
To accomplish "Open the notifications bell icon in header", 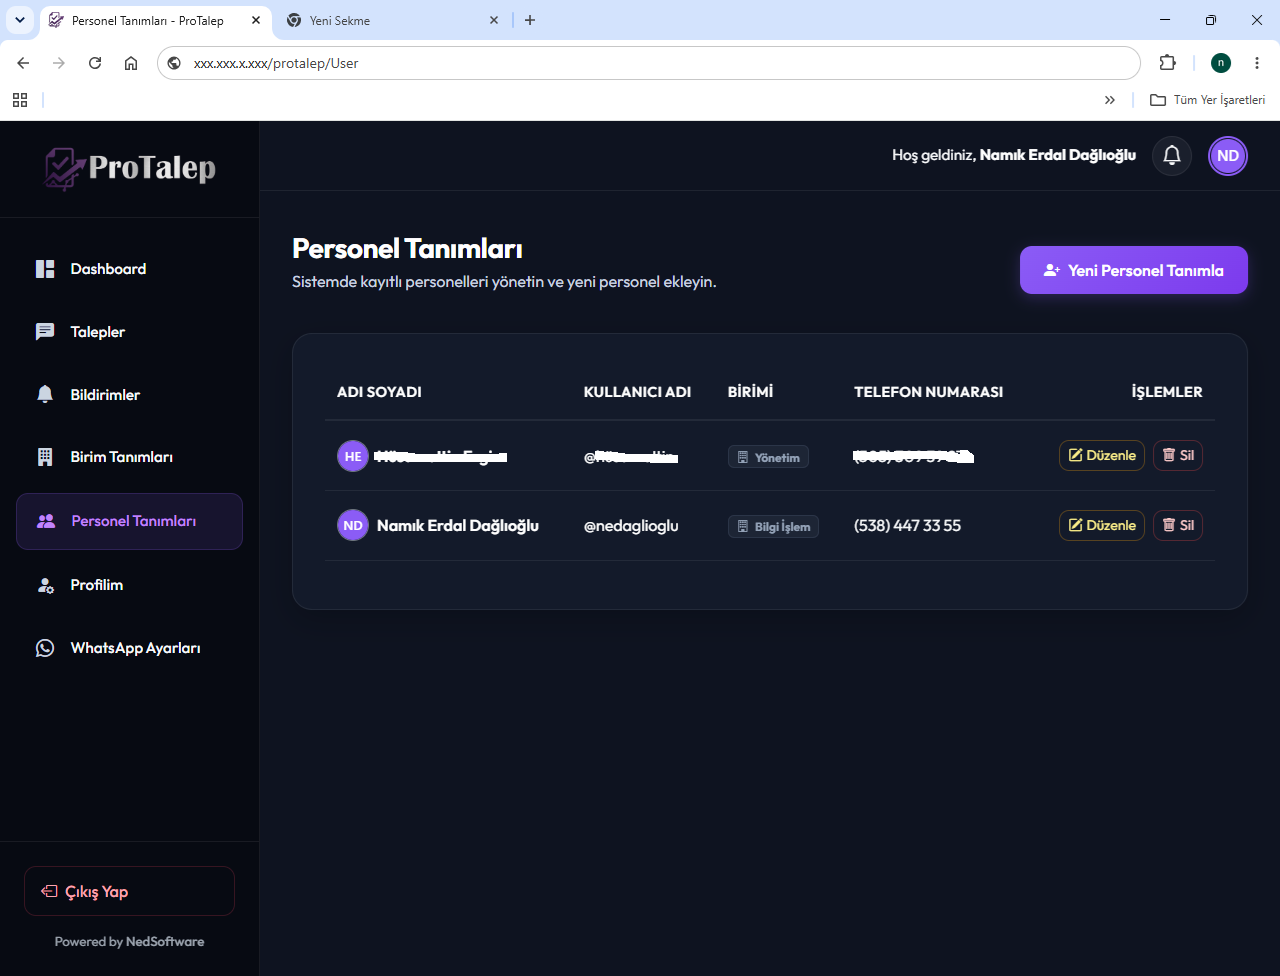I will click(1172, 156).
